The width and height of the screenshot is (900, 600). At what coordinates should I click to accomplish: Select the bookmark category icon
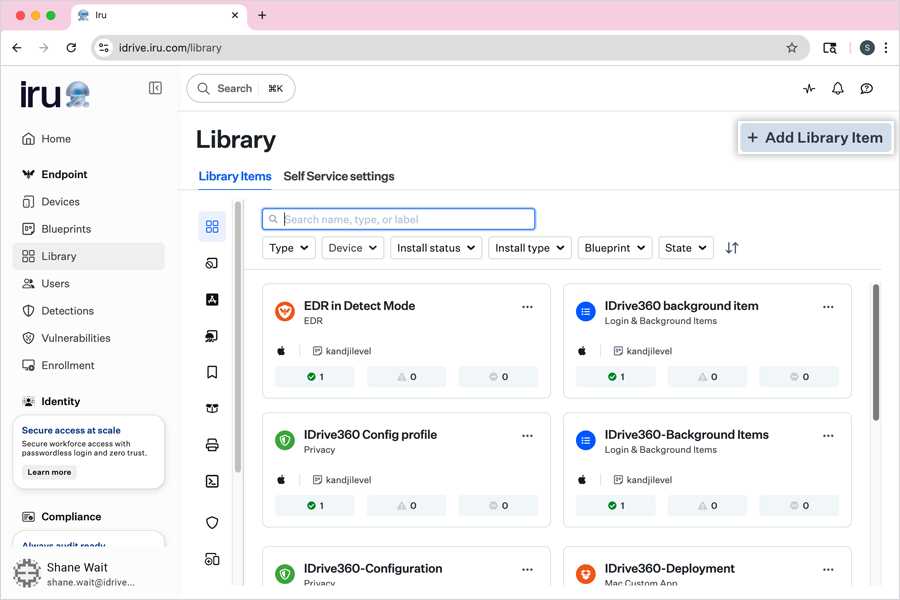coord(212,372)
